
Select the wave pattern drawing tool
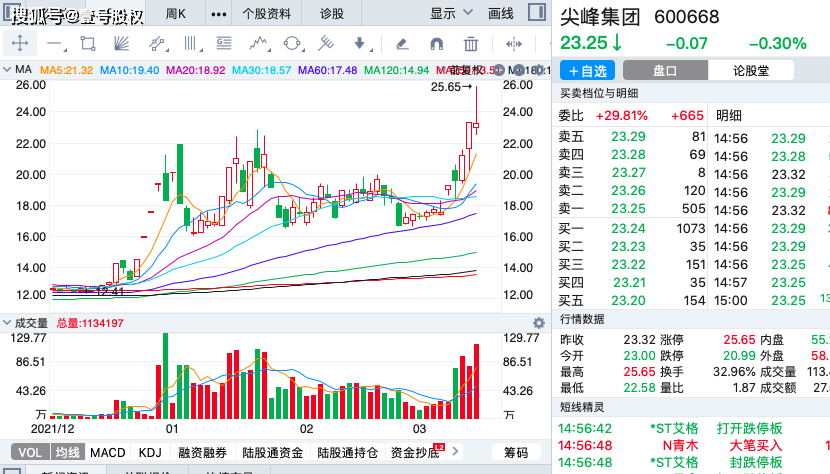[x=259, y=43]
